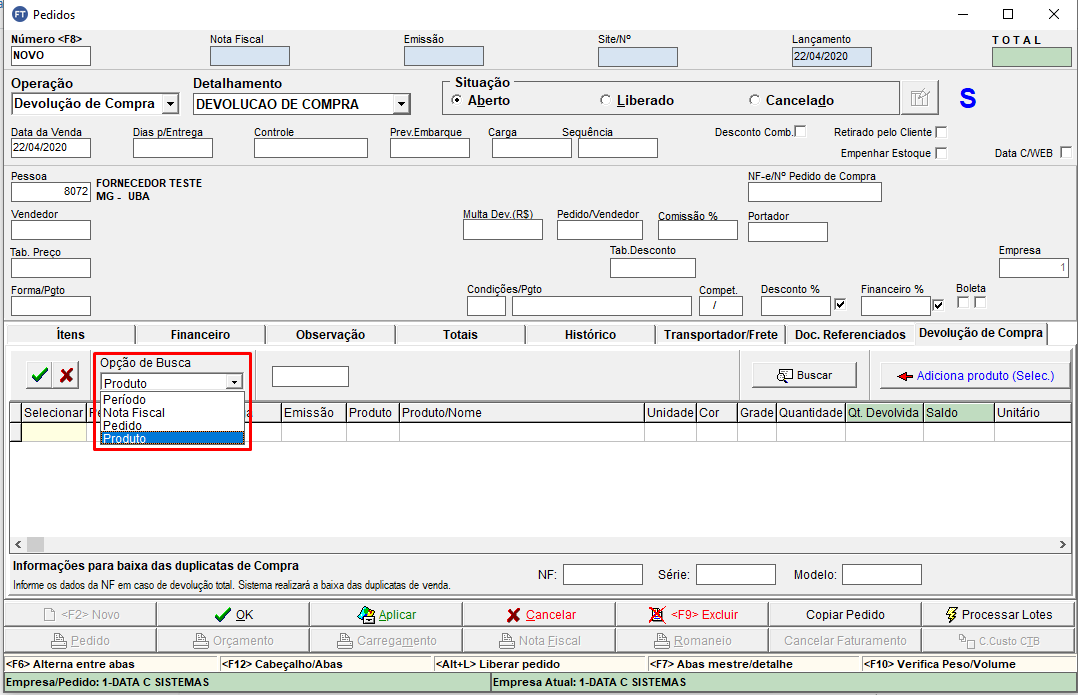This screenshot has width=1078, height=695.
Task: Click the green checkmark confirm icon
Action: (40, 375)
